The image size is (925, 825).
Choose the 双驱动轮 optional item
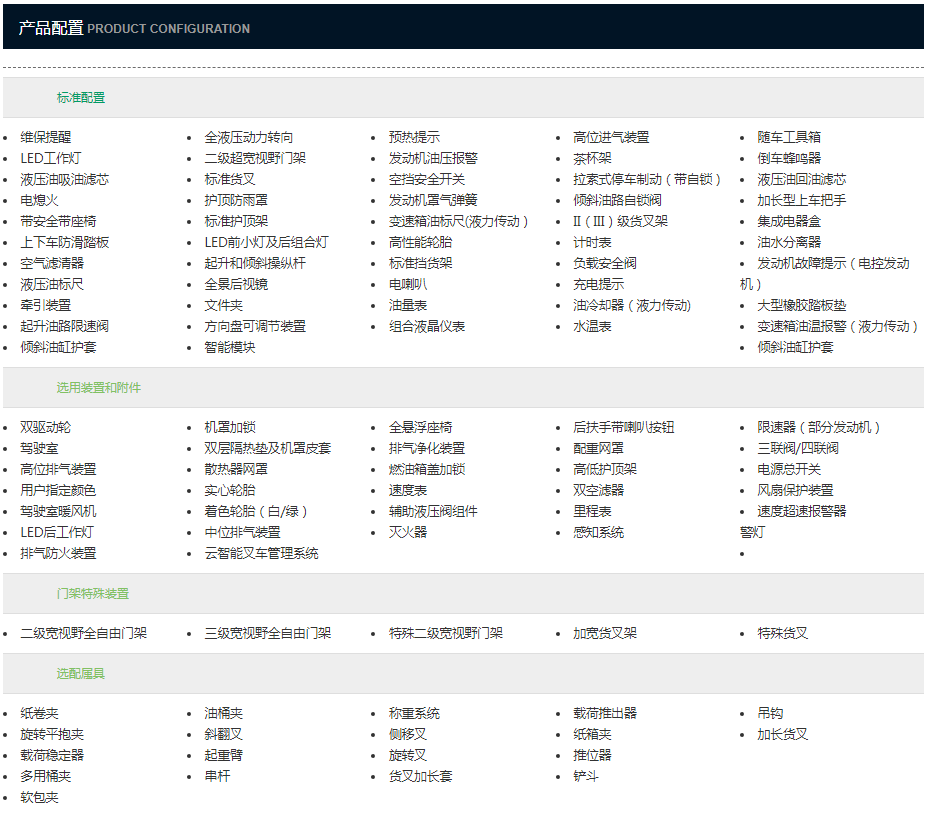coord(46,427)
